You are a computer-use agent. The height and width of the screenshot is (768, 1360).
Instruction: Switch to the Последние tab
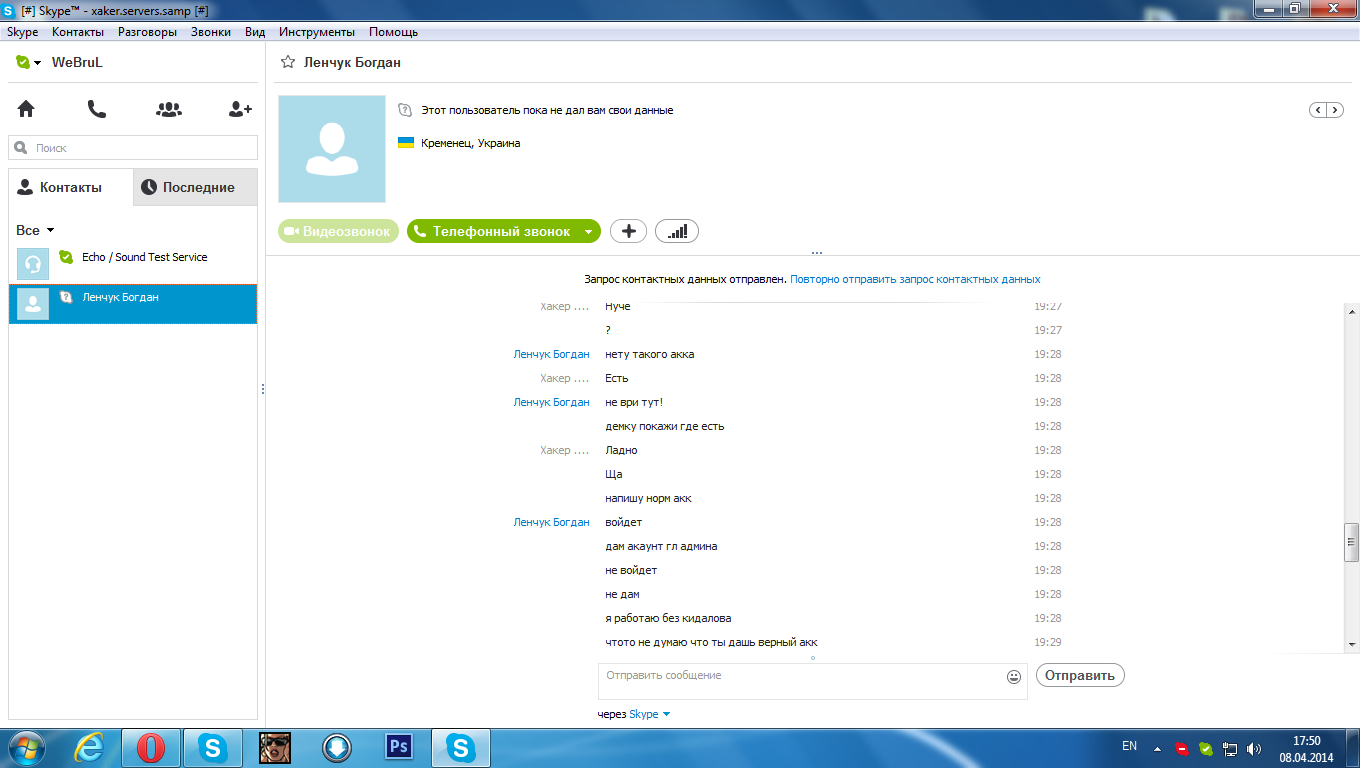click(195, 187)
